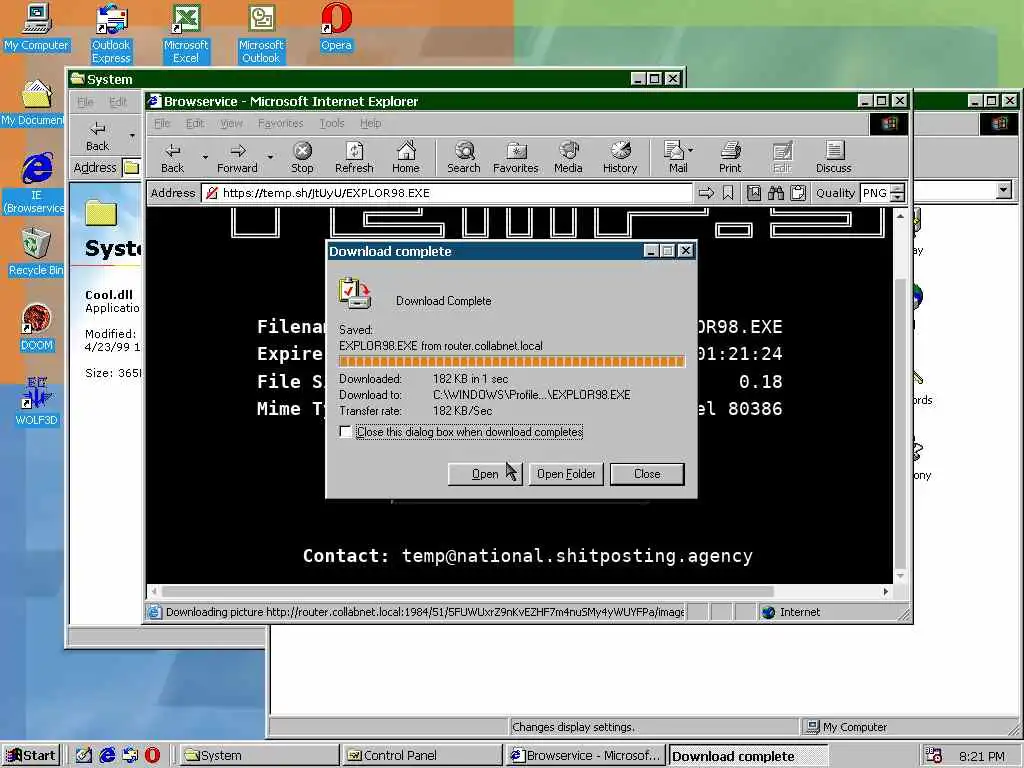Launch Outlook Express from quick launch bar
Viewport: 1024px width, 768px height.
pos(130,755)
